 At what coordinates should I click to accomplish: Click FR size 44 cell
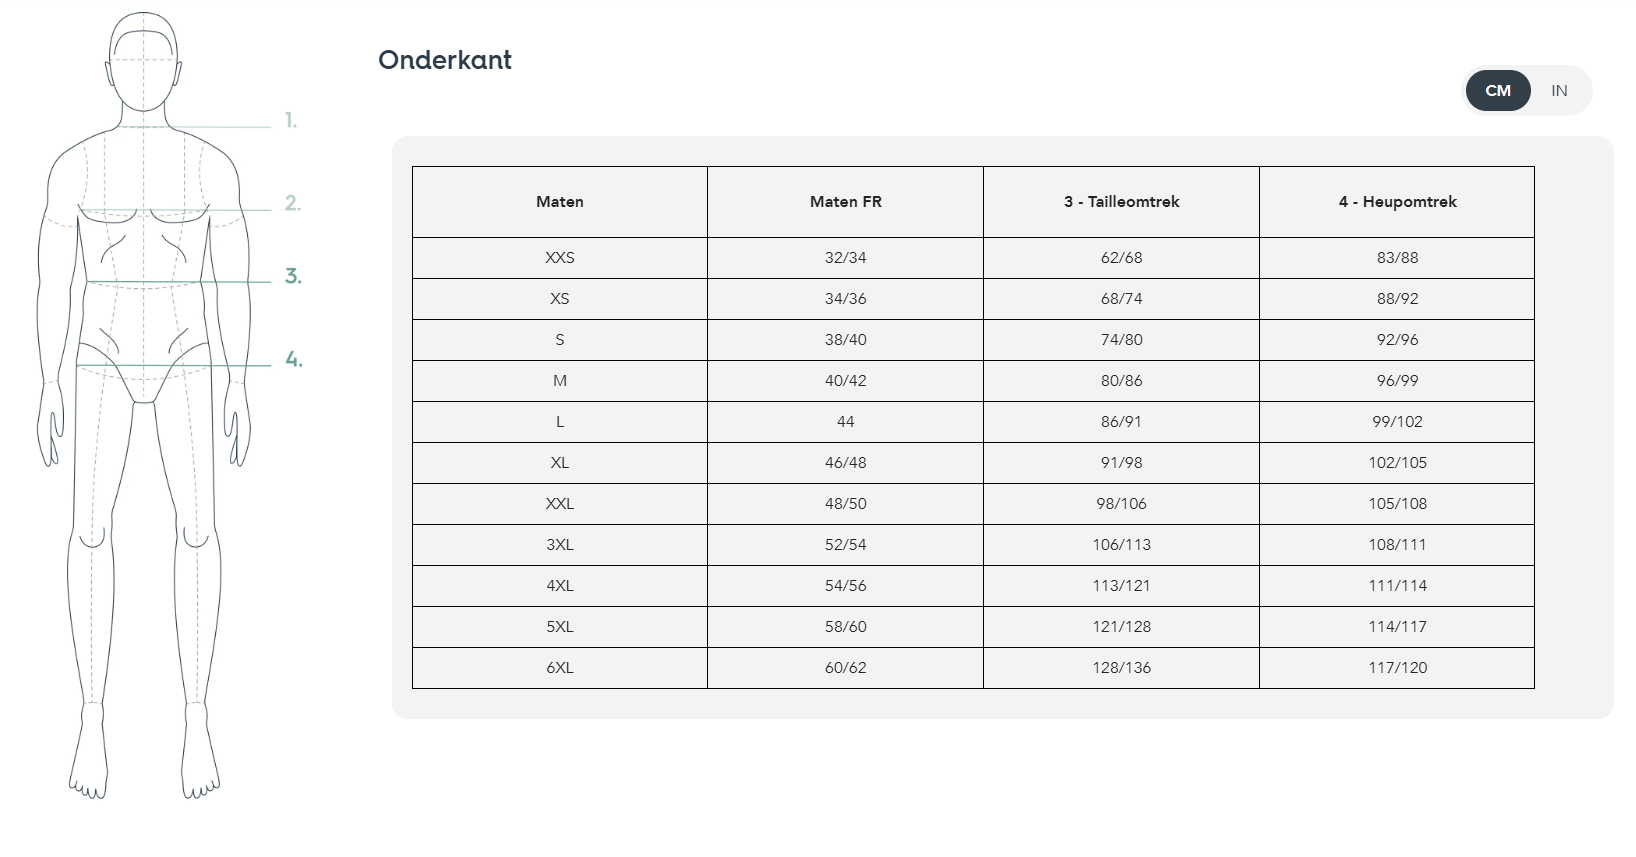[846, 422]
